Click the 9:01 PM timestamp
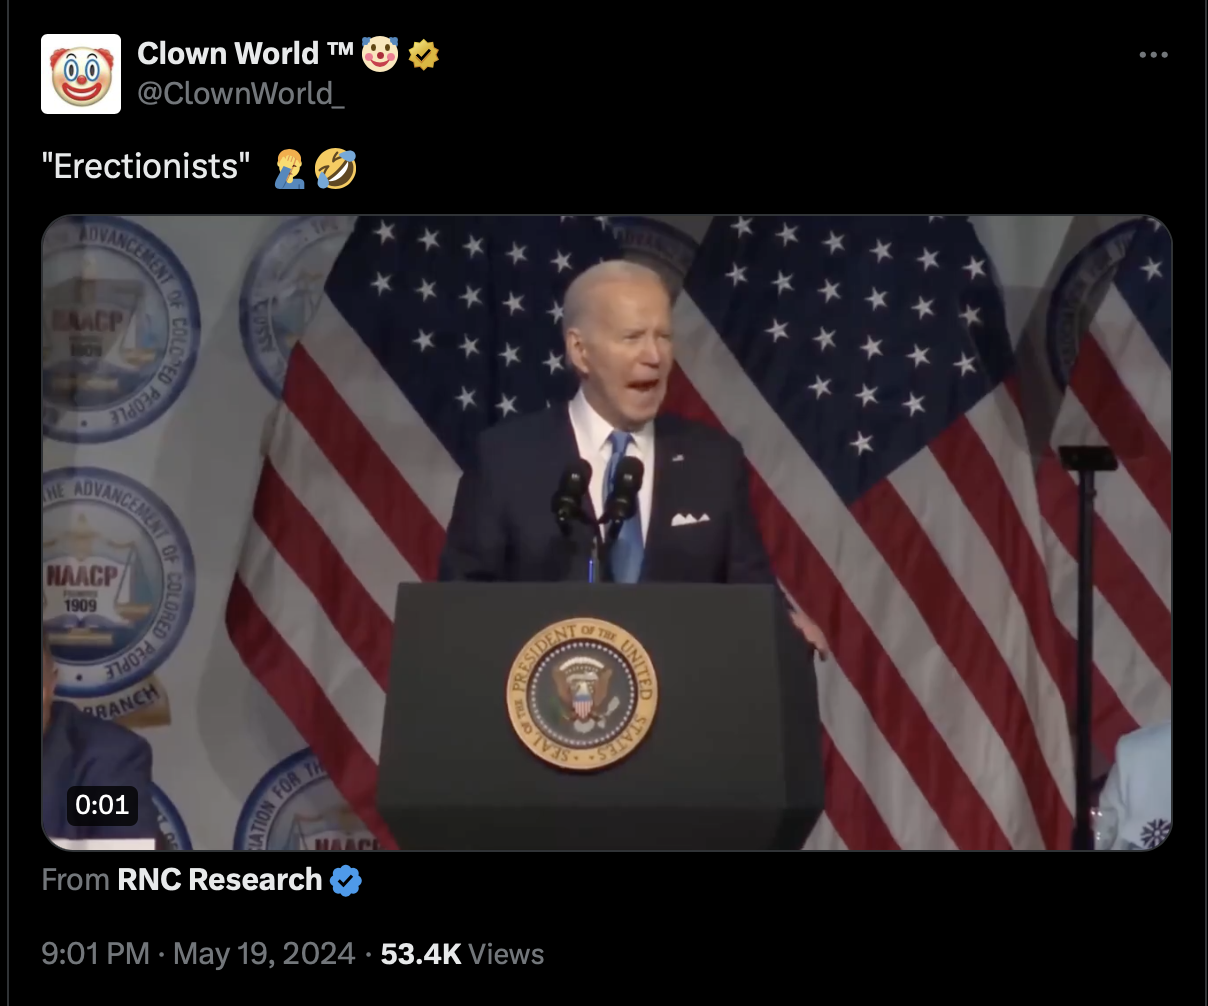Screen dimensions: 1208x1006 tap(96, 954)
